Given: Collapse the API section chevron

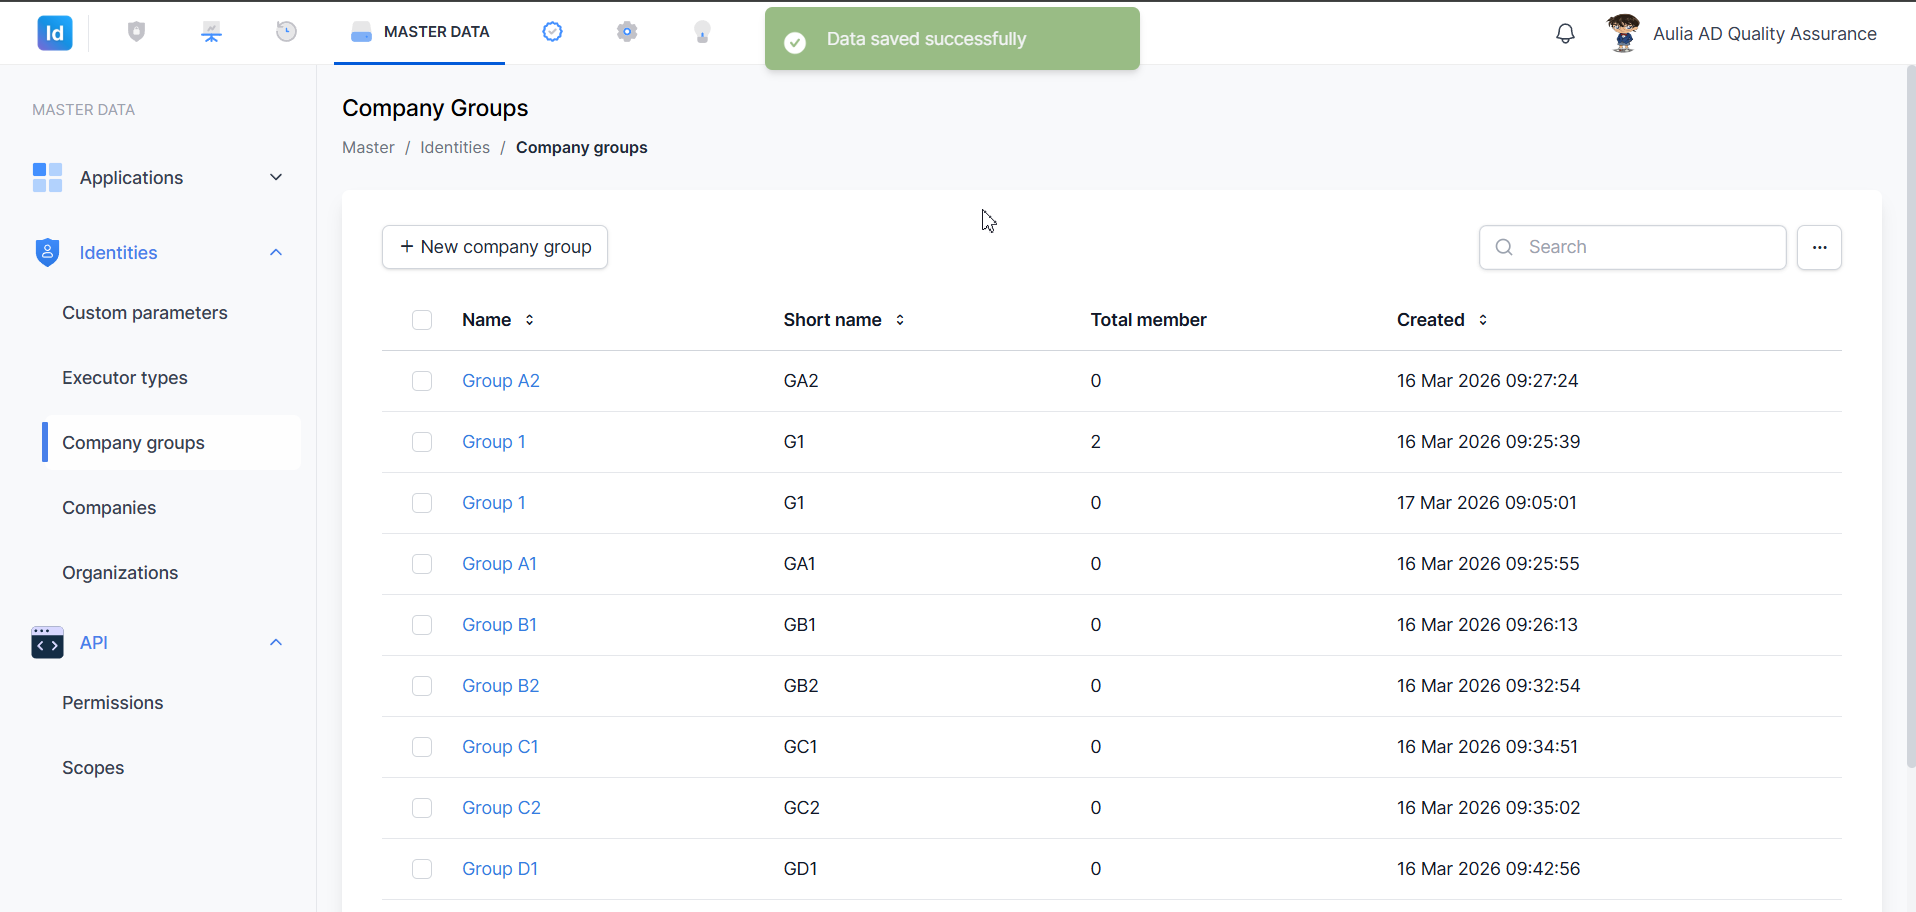Looking at the screenshot, I should (x=276, y=642).
